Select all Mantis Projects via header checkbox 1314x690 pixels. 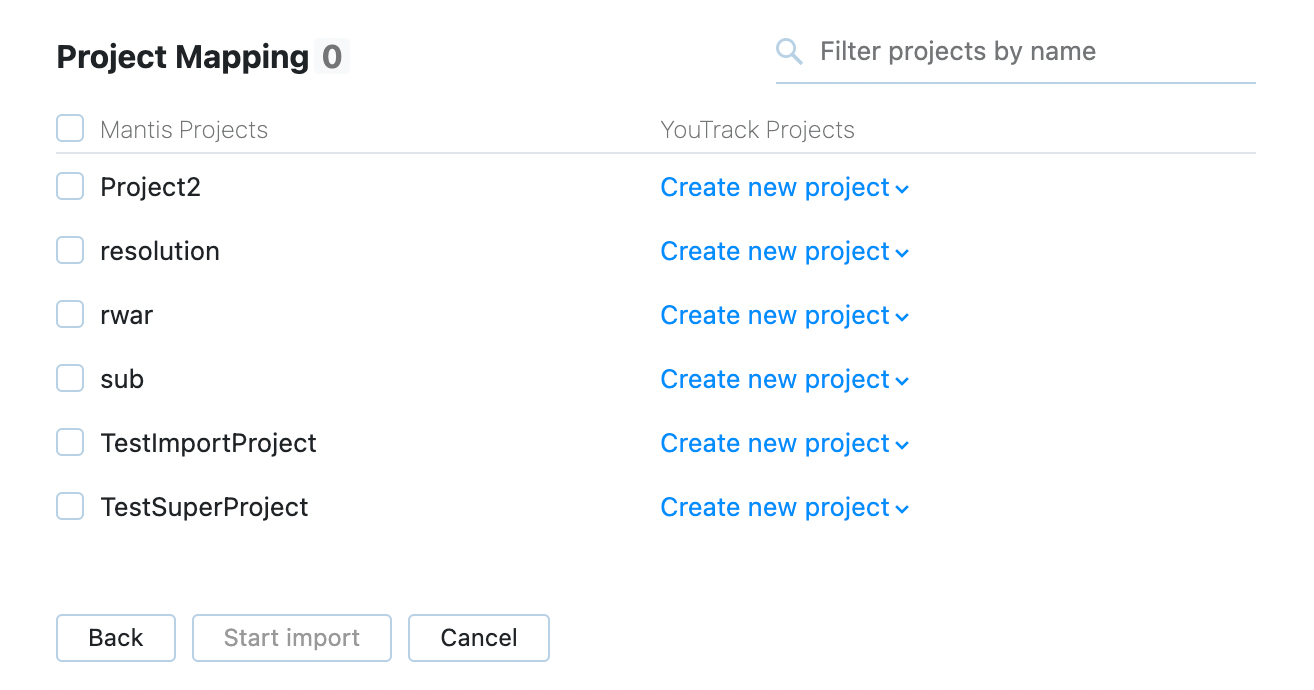69,128
